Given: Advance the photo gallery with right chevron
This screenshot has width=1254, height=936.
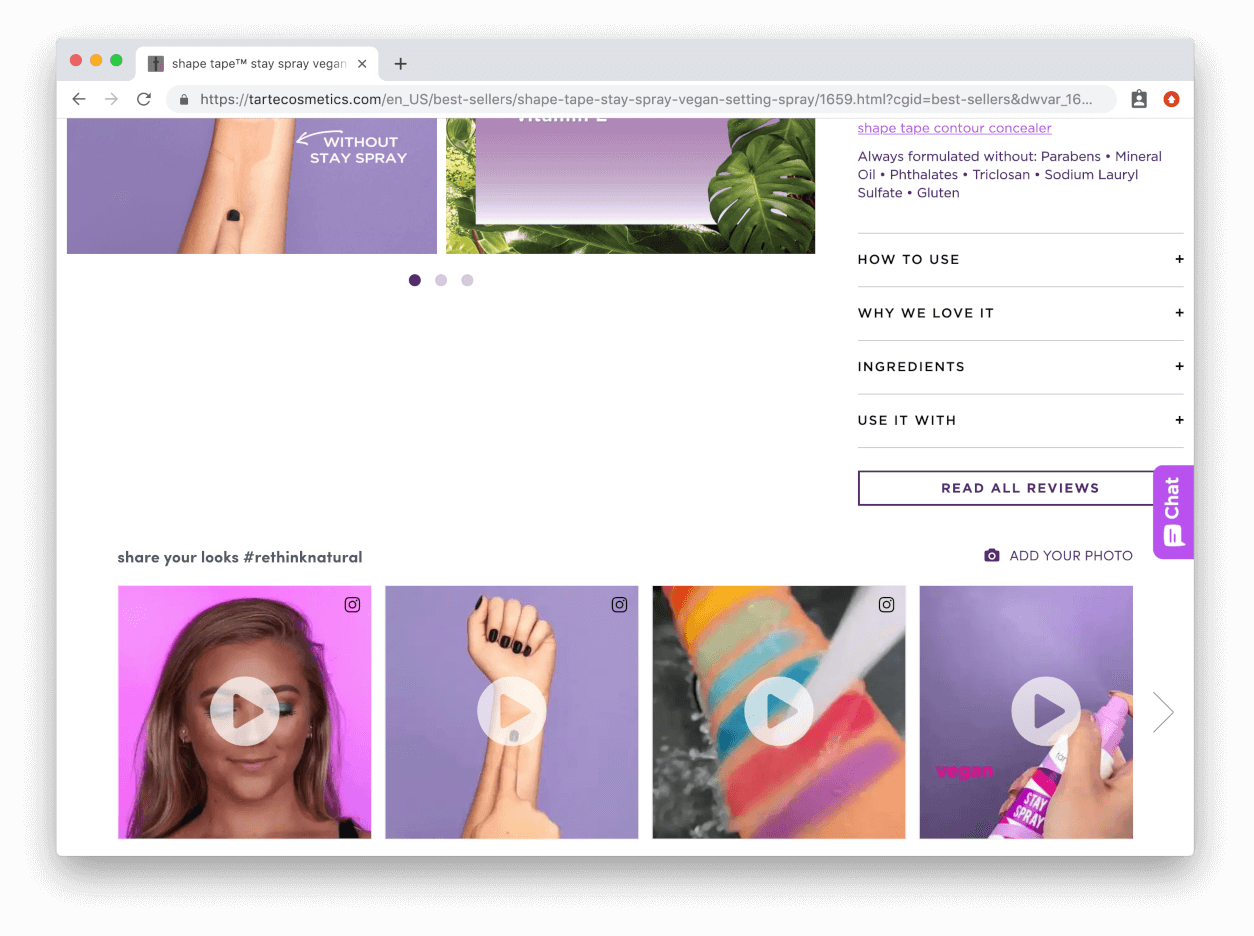Looking at the screenshot, I should point(1163,712).
